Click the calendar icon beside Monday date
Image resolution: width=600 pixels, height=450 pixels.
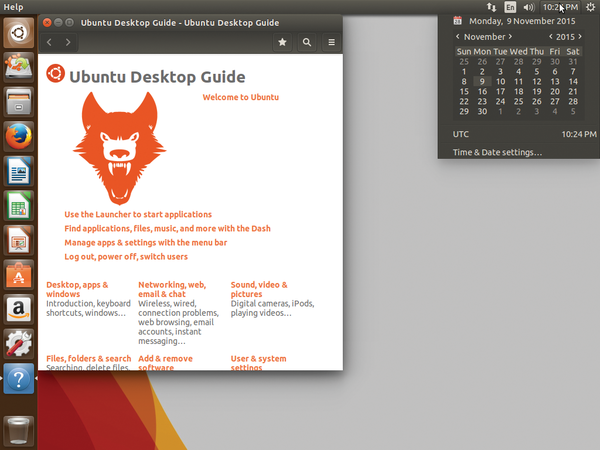coord(458,21)
